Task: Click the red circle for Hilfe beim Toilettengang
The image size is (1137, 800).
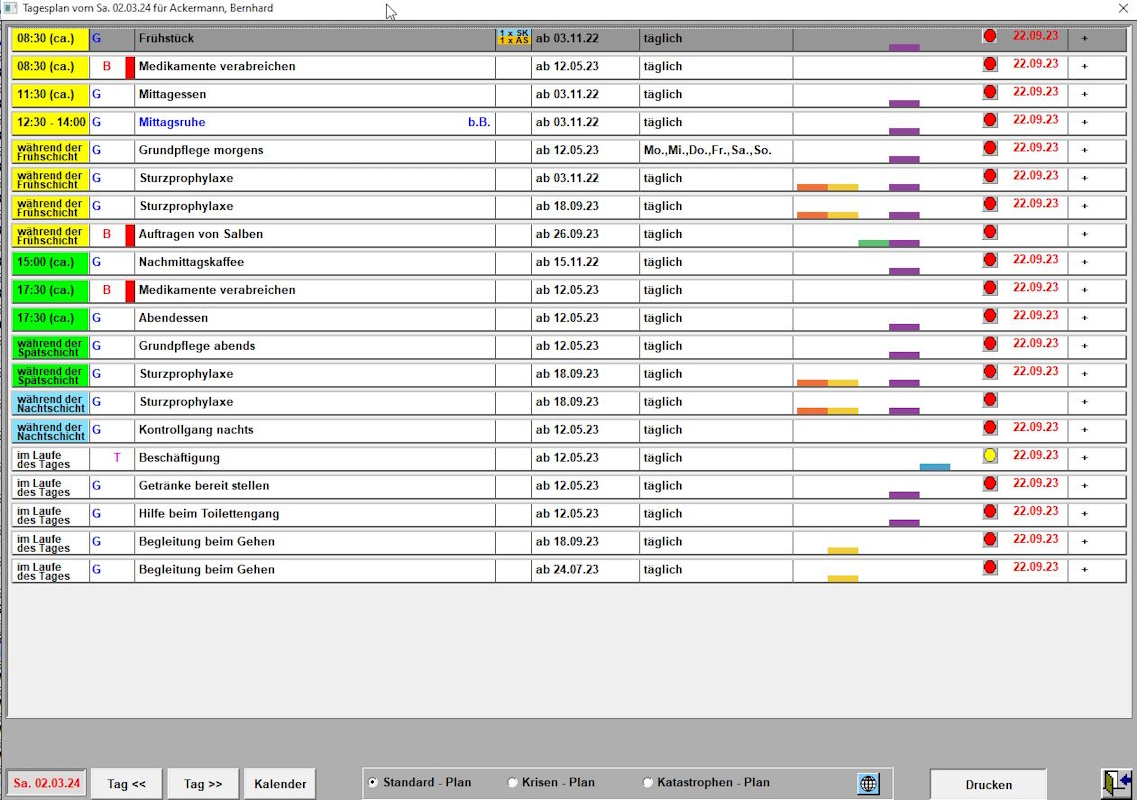Action: tap(990, 512)
